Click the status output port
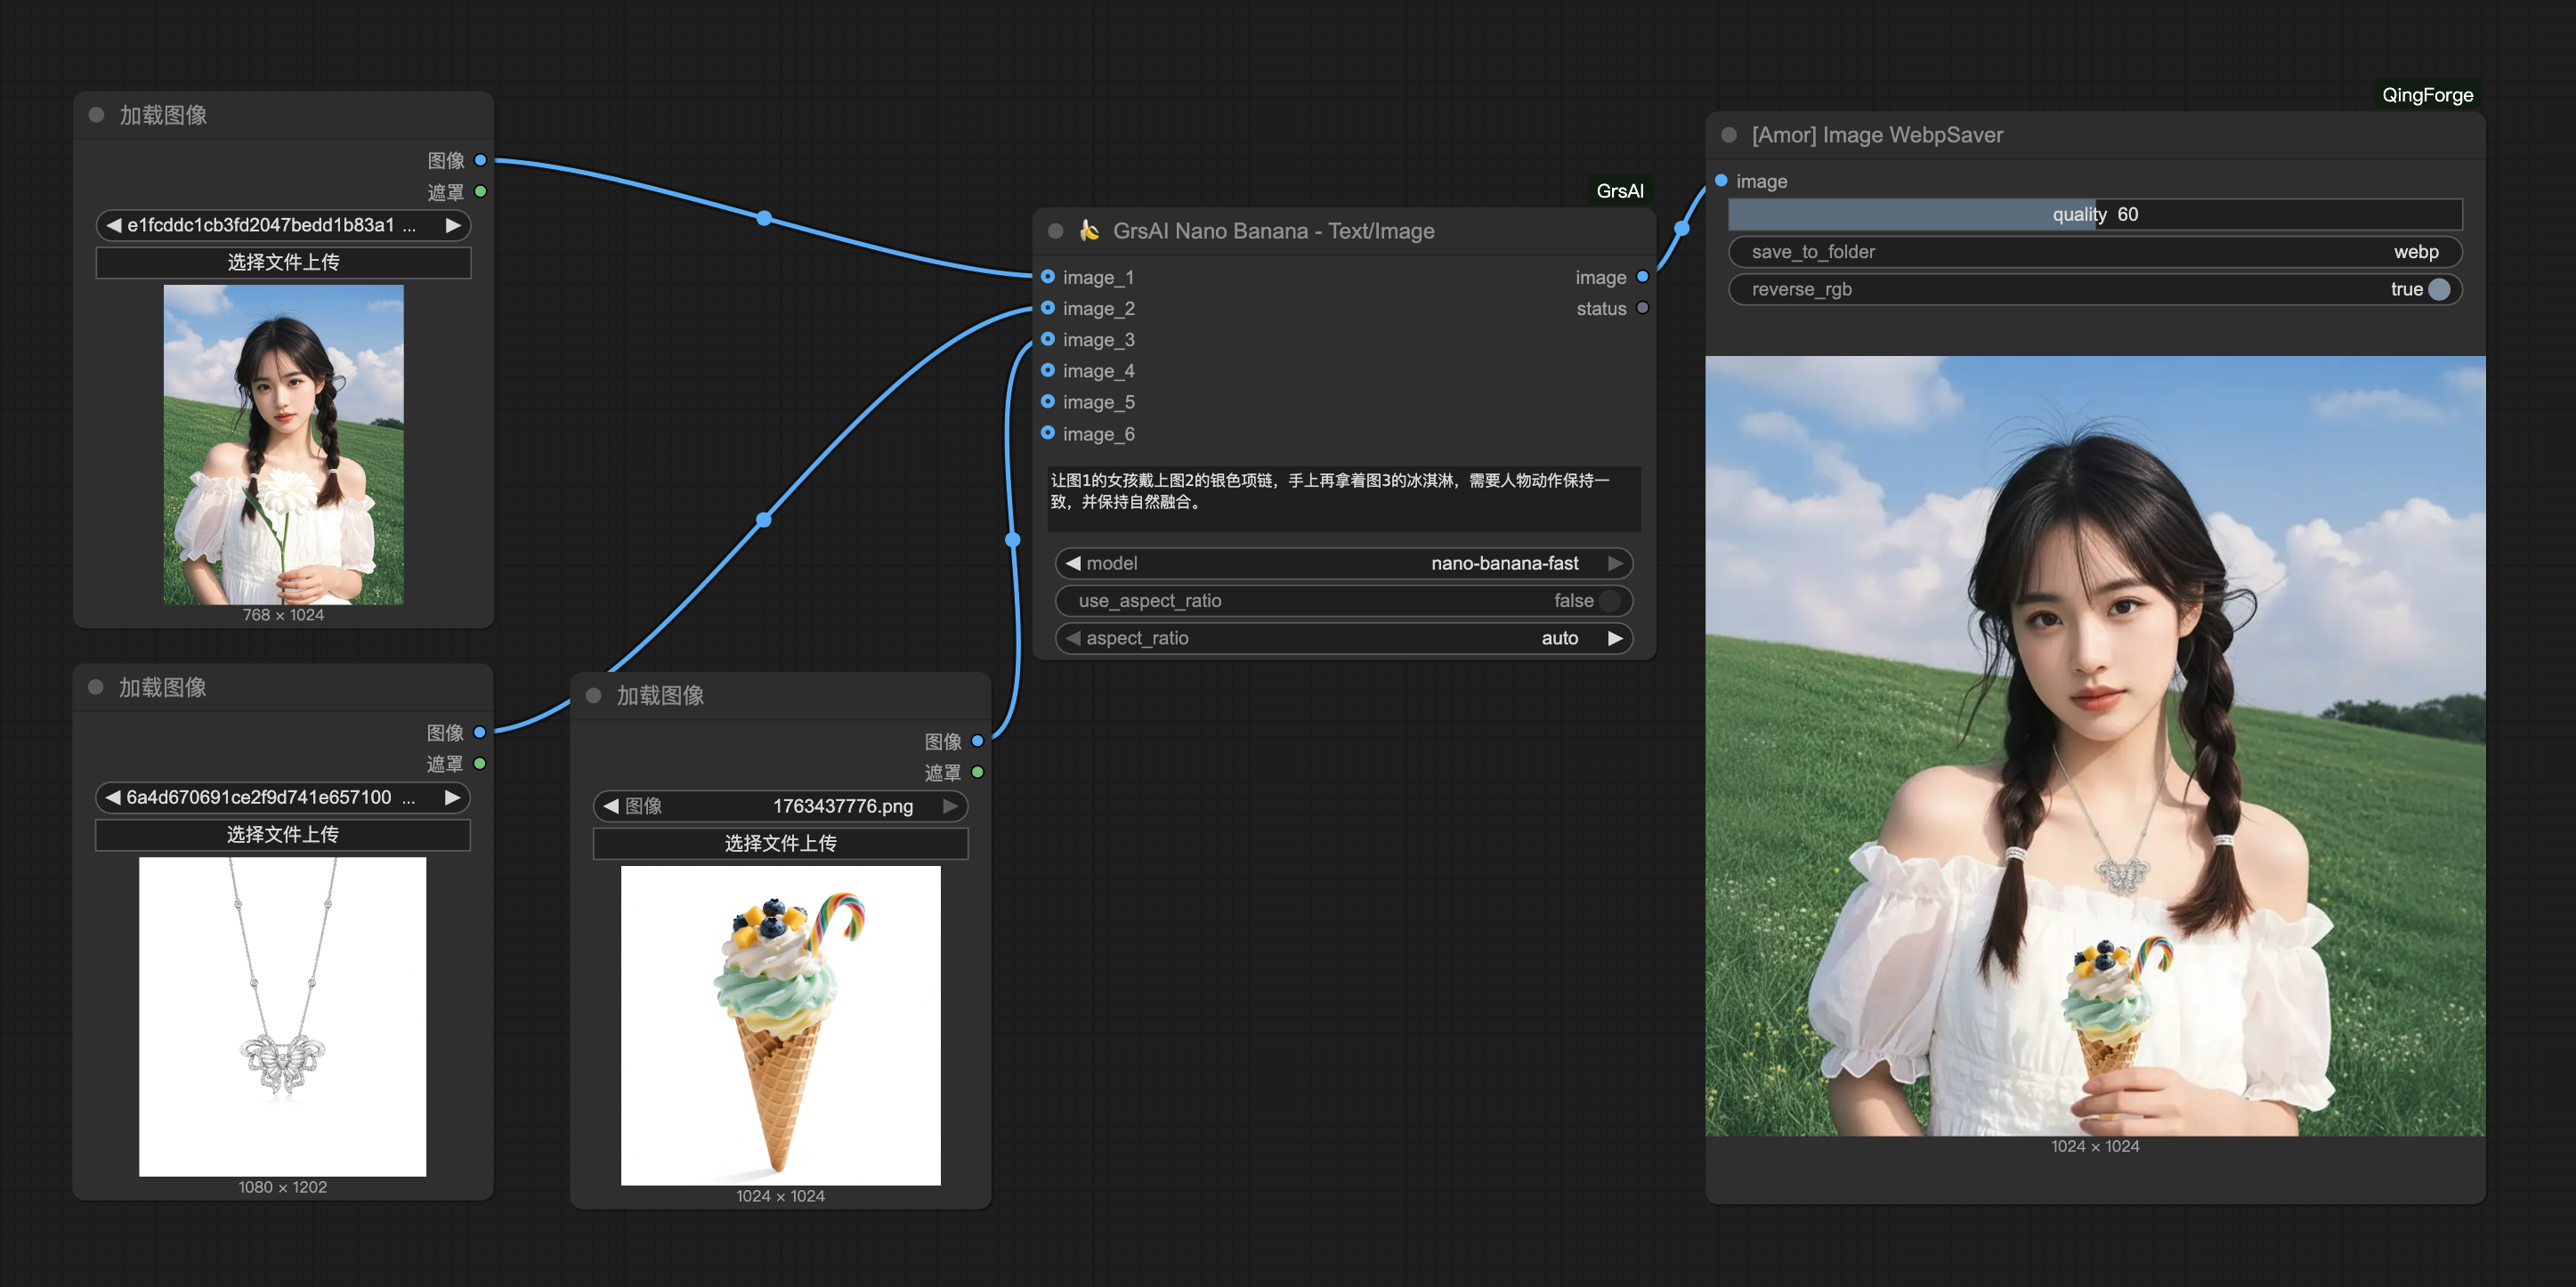This screenshot has width=2576, height=1287. tap(1642, 308)
